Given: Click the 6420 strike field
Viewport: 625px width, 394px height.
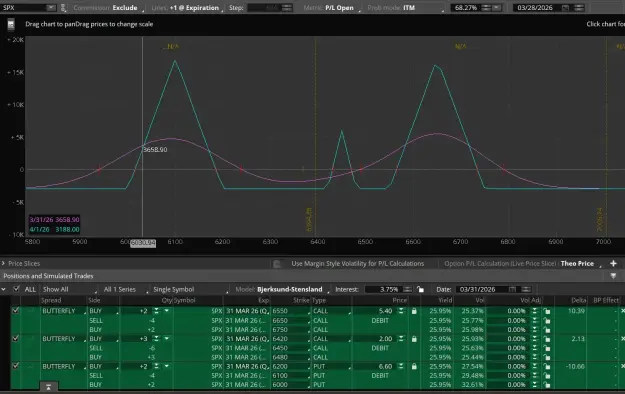Looking at the screenshot, I should coord(291,339).
